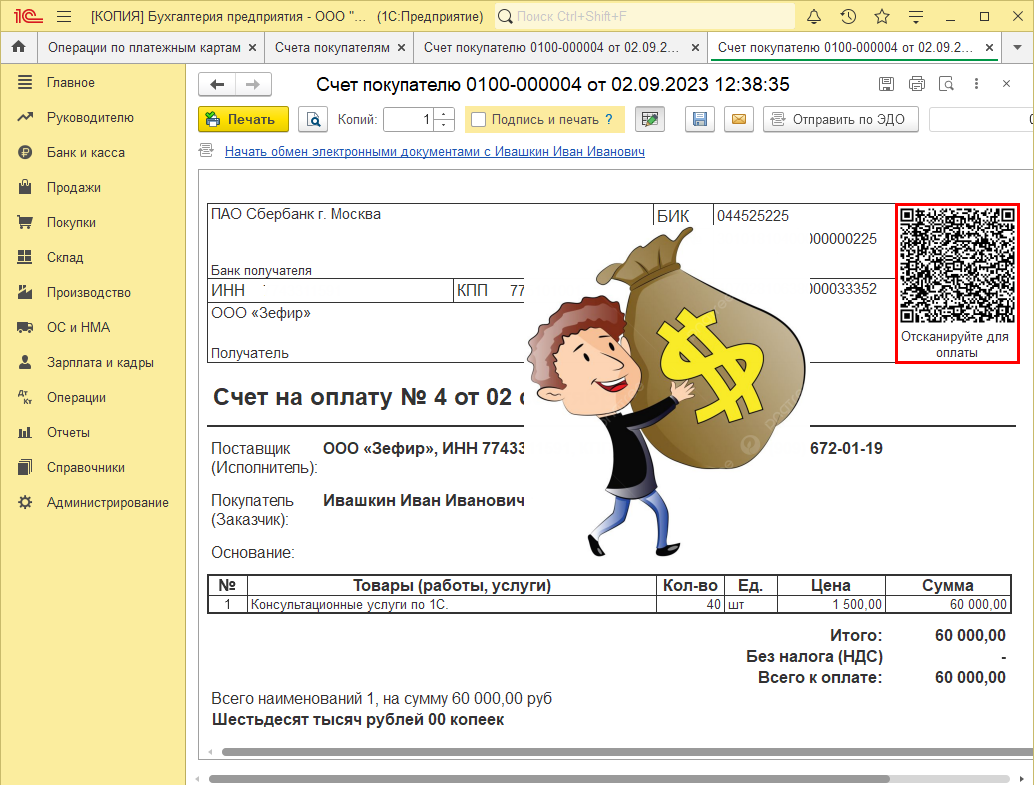Screen dimensions: 1034x785
Task: Expand the open tabs list dropdown arrow
Action: tap(1018, 47)
